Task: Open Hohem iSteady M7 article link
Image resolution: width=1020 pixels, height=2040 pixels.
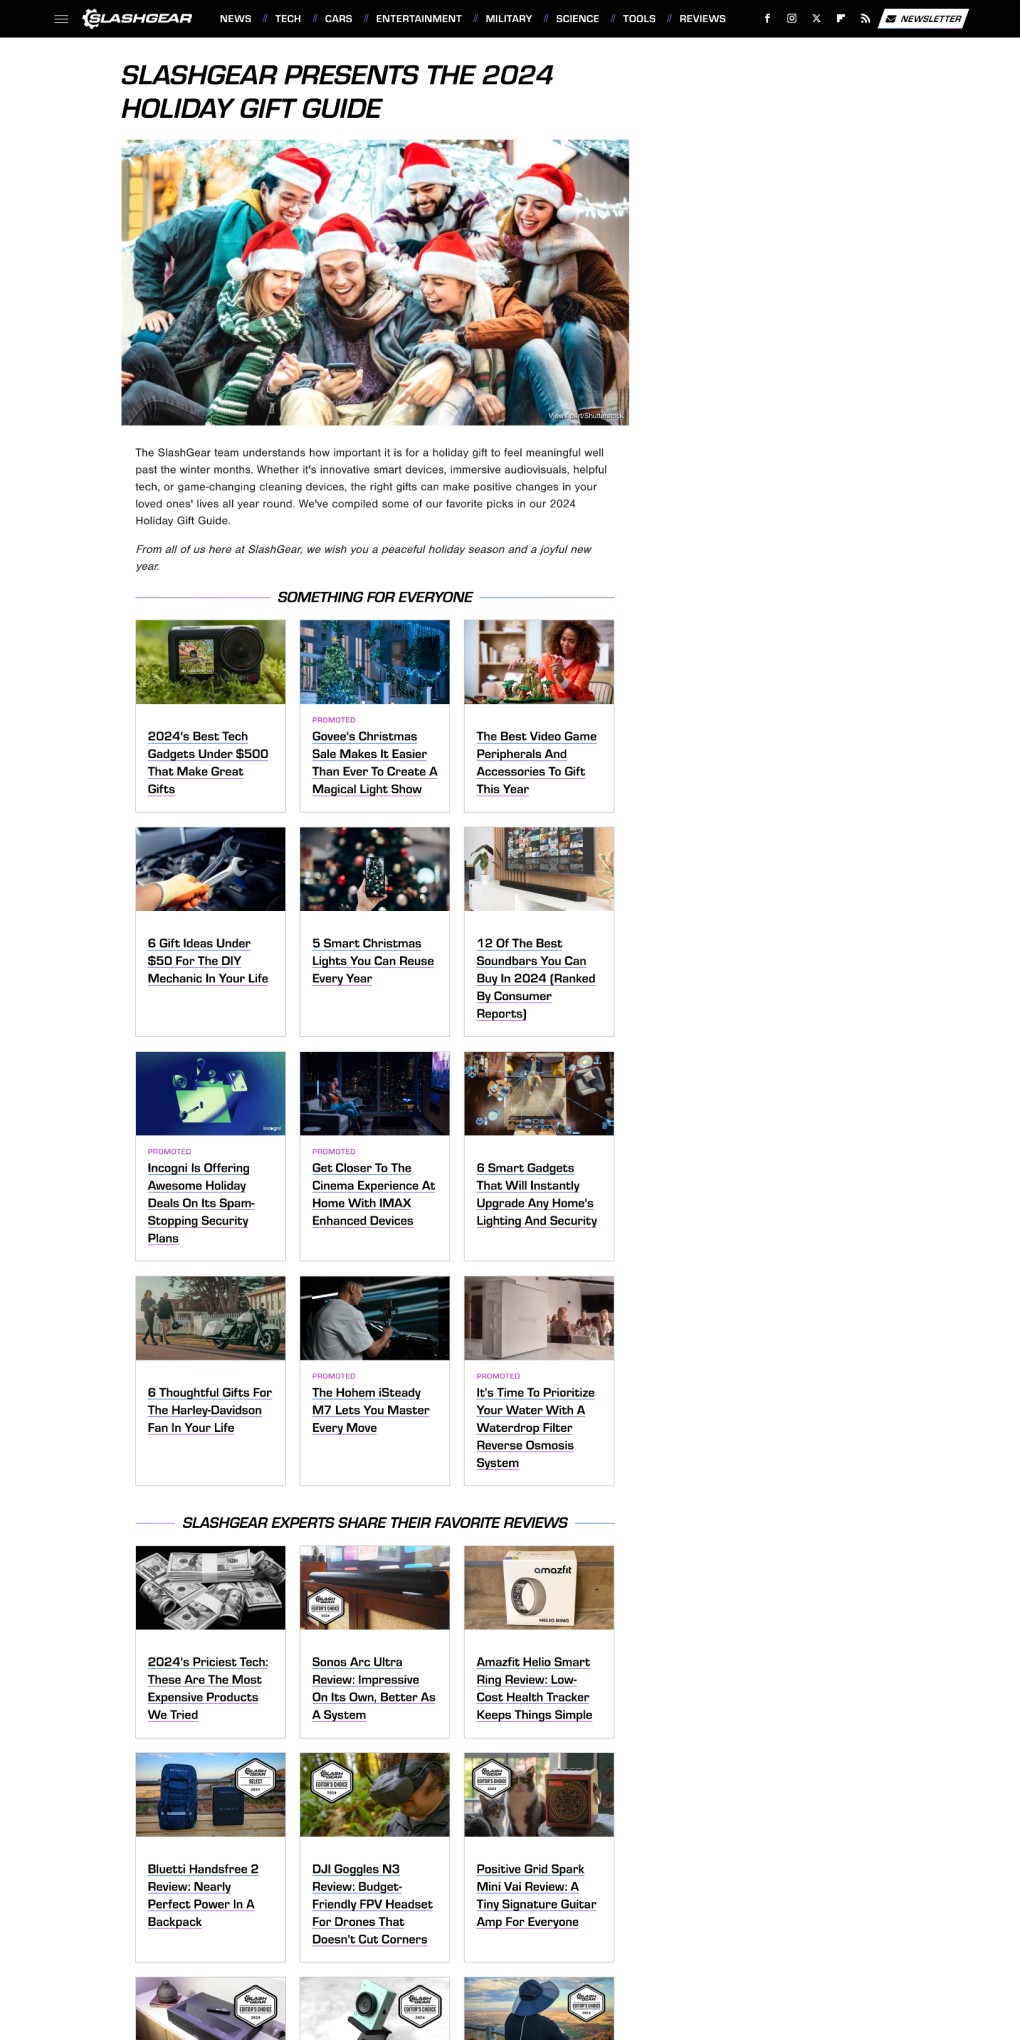Action: click(x=370, y=1410)
